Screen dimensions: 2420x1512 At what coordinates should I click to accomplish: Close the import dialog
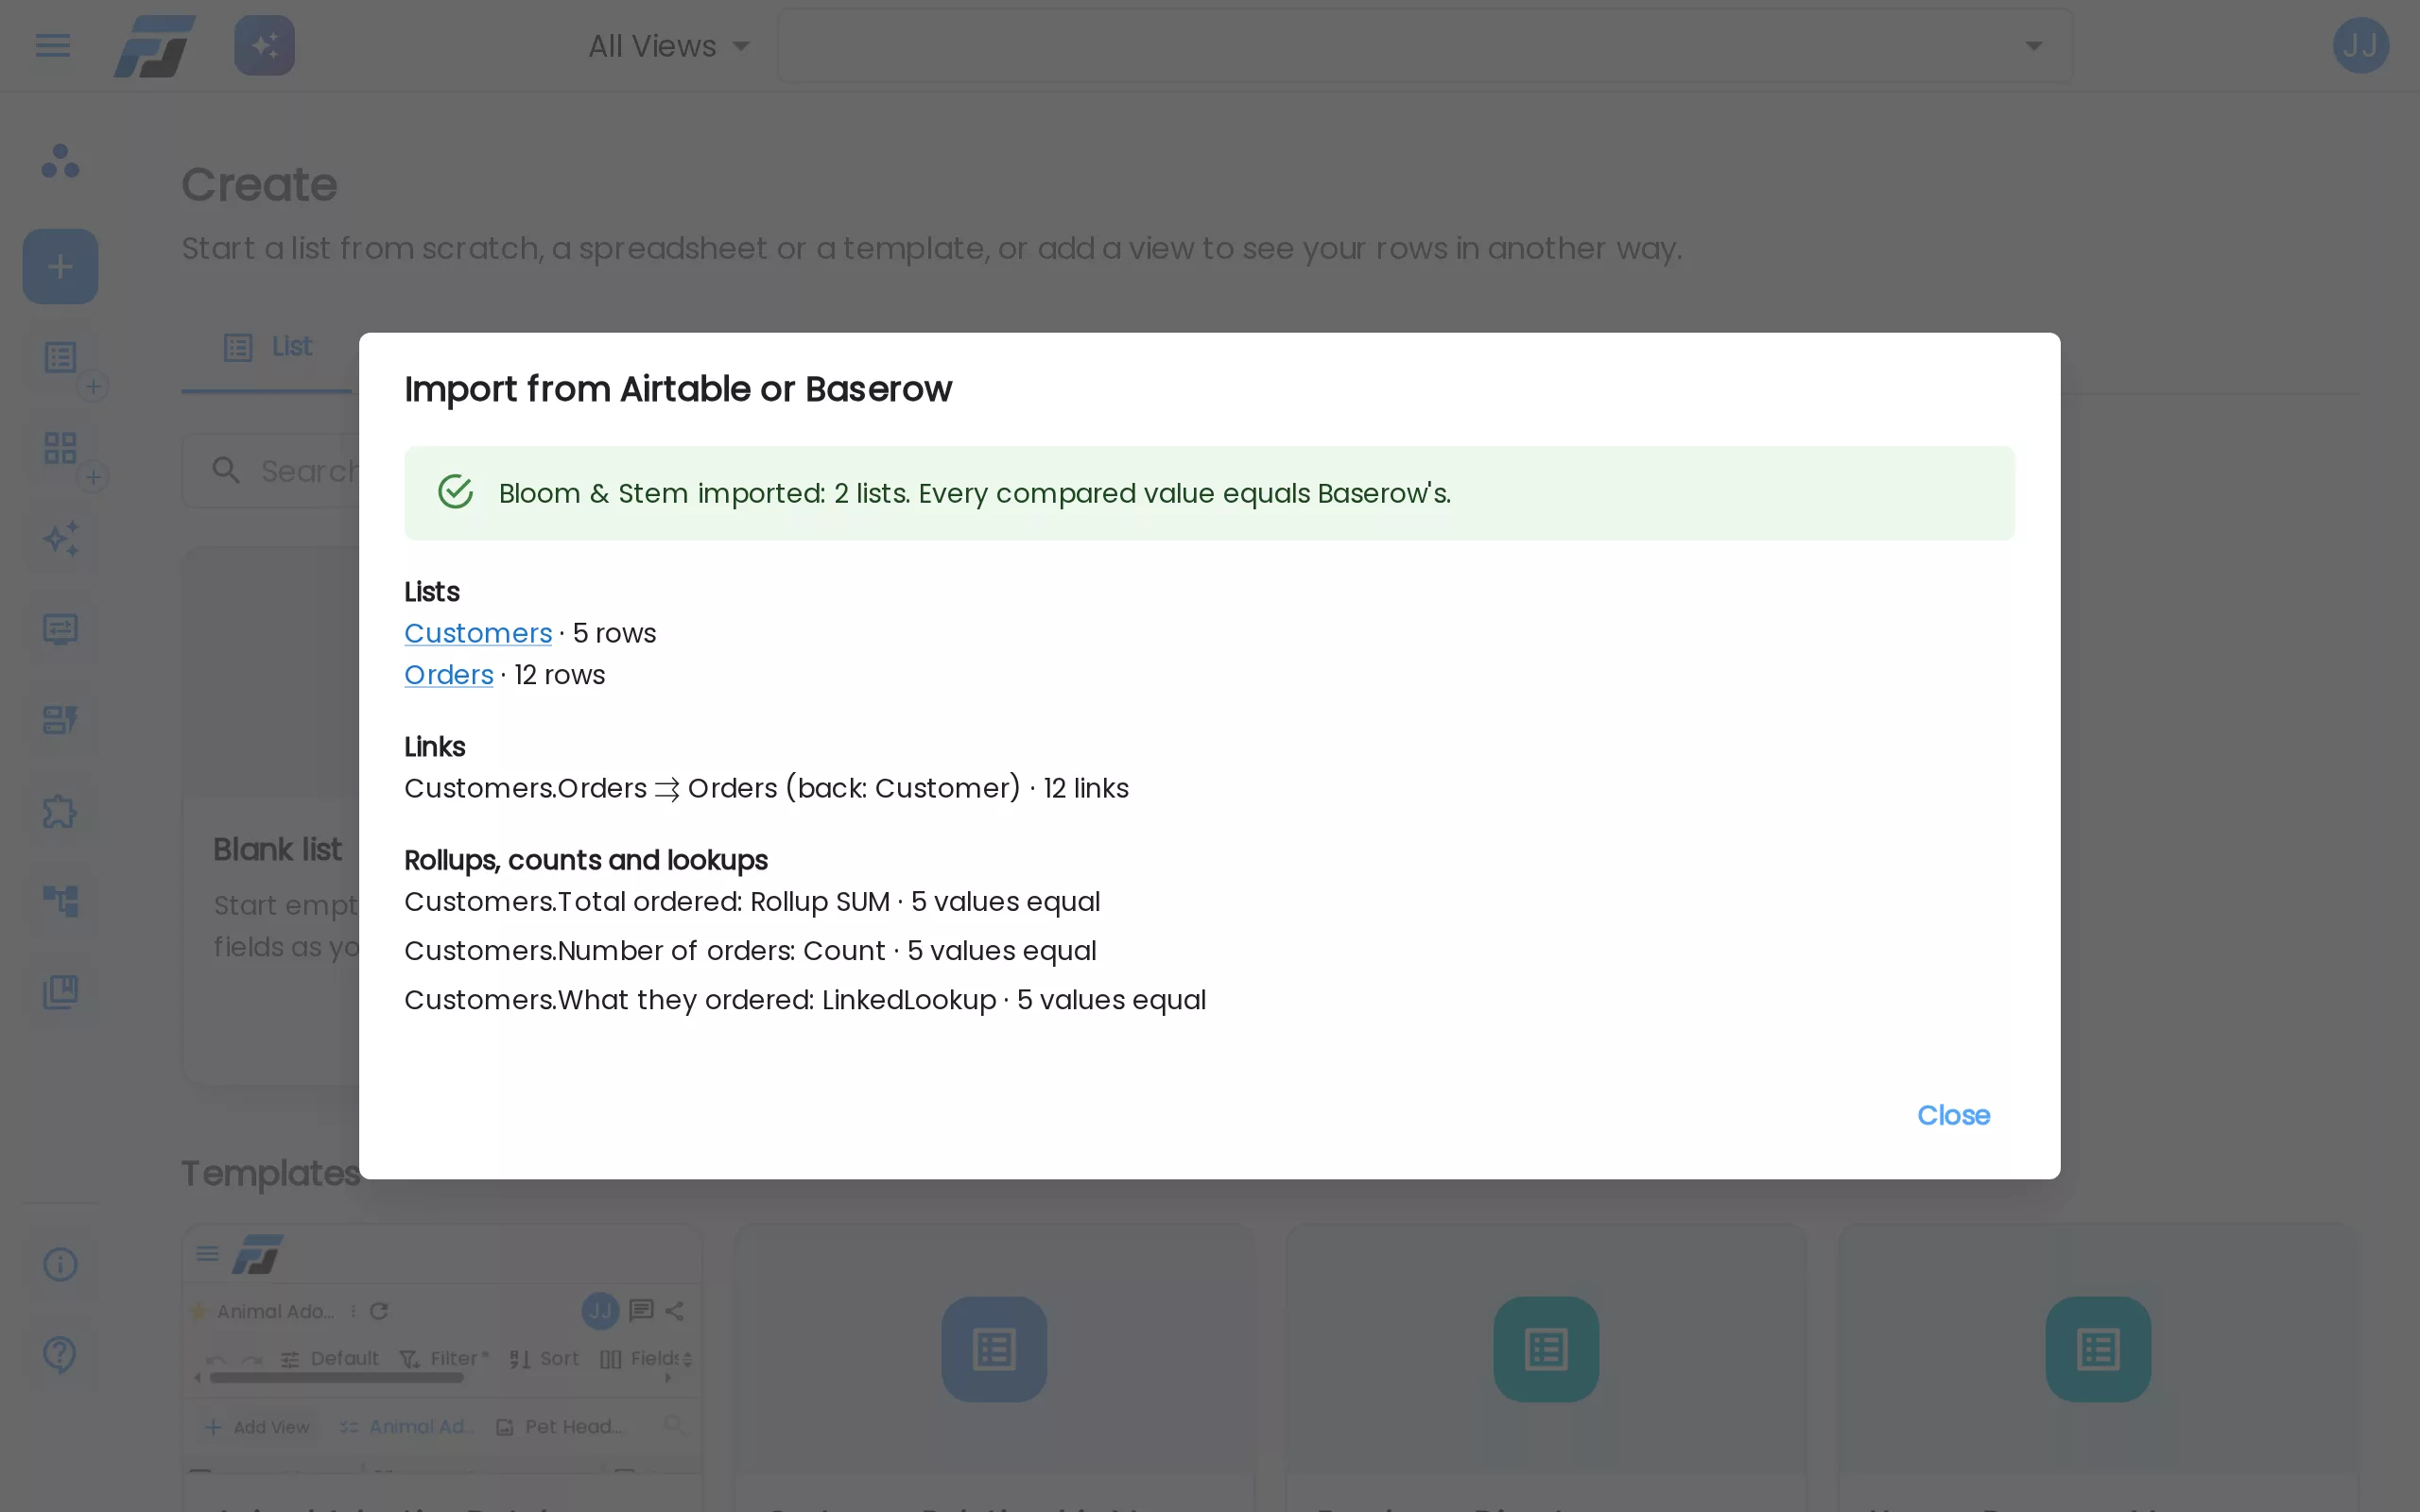click(x=1953, y=1115)
